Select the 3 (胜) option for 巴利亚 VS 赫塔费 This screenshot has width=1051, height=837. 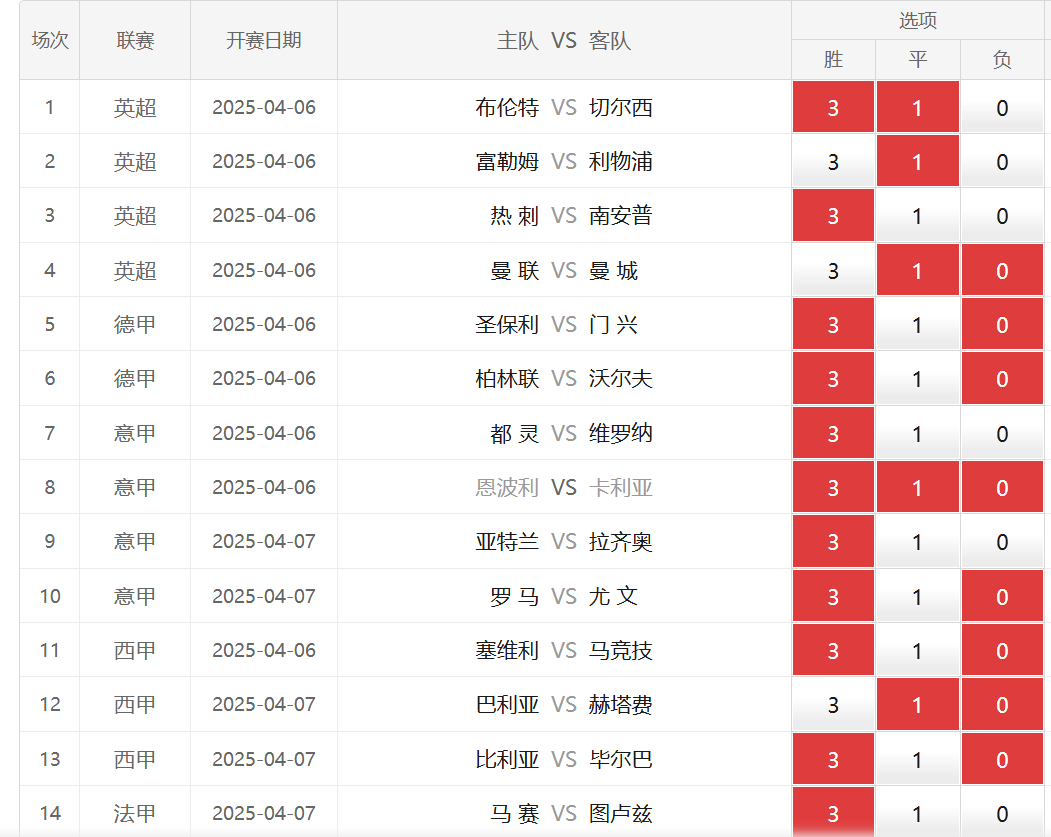tap(833, 704)
